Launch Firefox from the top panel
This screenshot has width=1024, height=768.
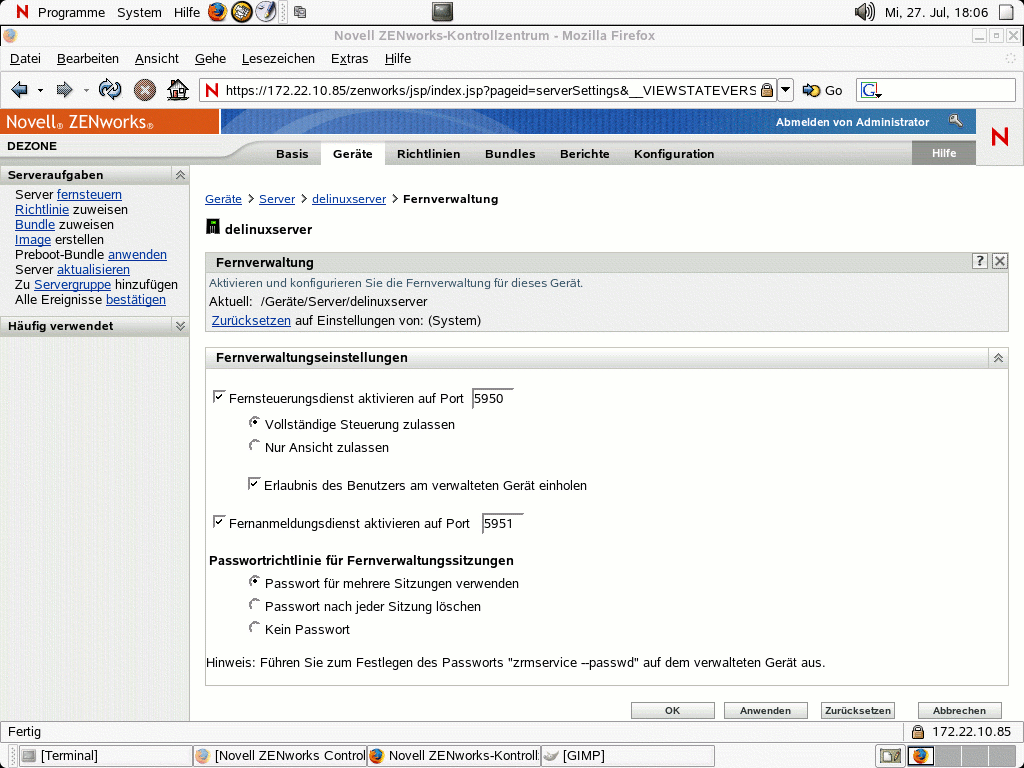point(217,12)
